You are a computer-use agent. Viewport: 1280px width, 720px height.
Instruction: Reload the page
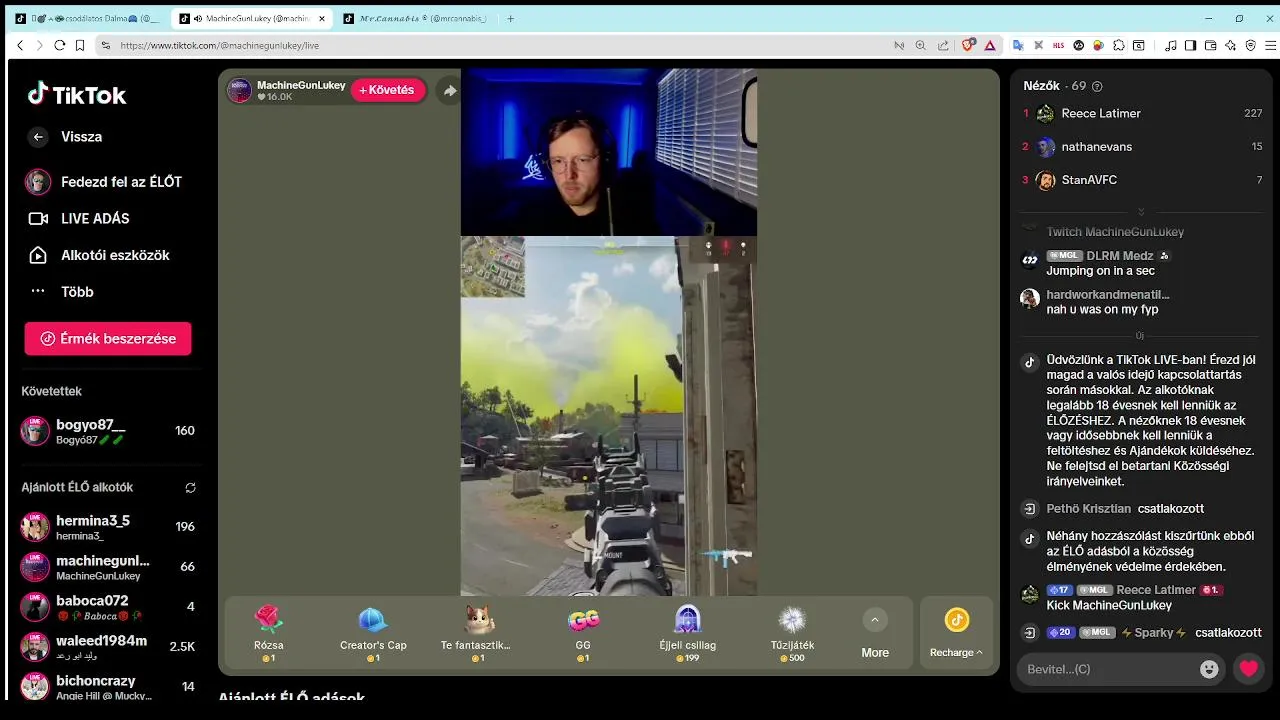click(x=60, y=46)
